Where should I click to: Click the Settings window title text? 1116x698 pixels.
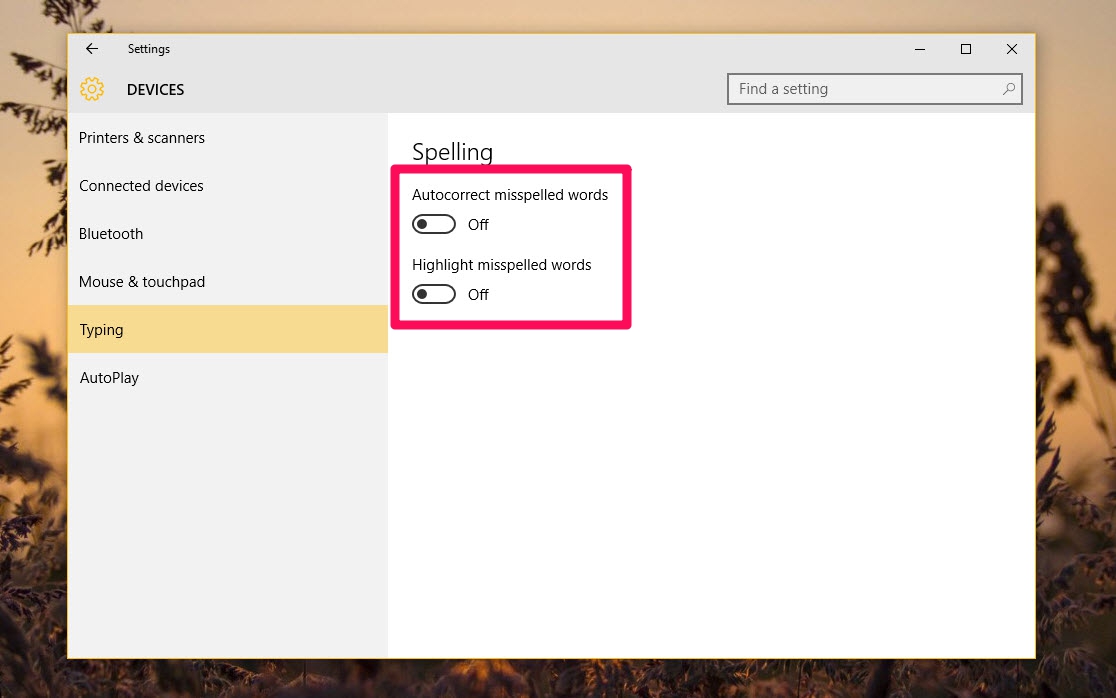coord(149,48)
